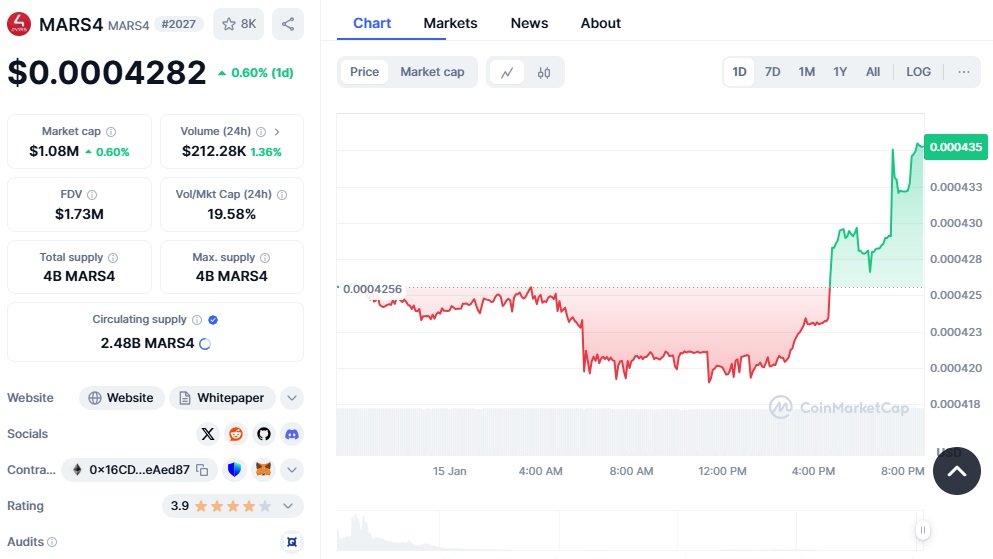Open the News tab
Image resolution: width=993 pixels, height=559 pixels.
coord(529,23)
